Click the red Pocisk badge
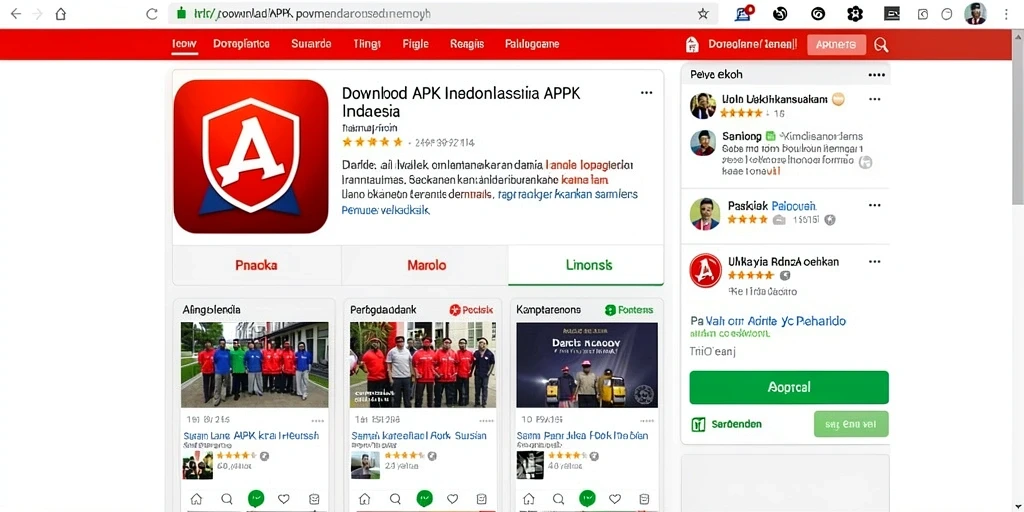 pos(471,310)
